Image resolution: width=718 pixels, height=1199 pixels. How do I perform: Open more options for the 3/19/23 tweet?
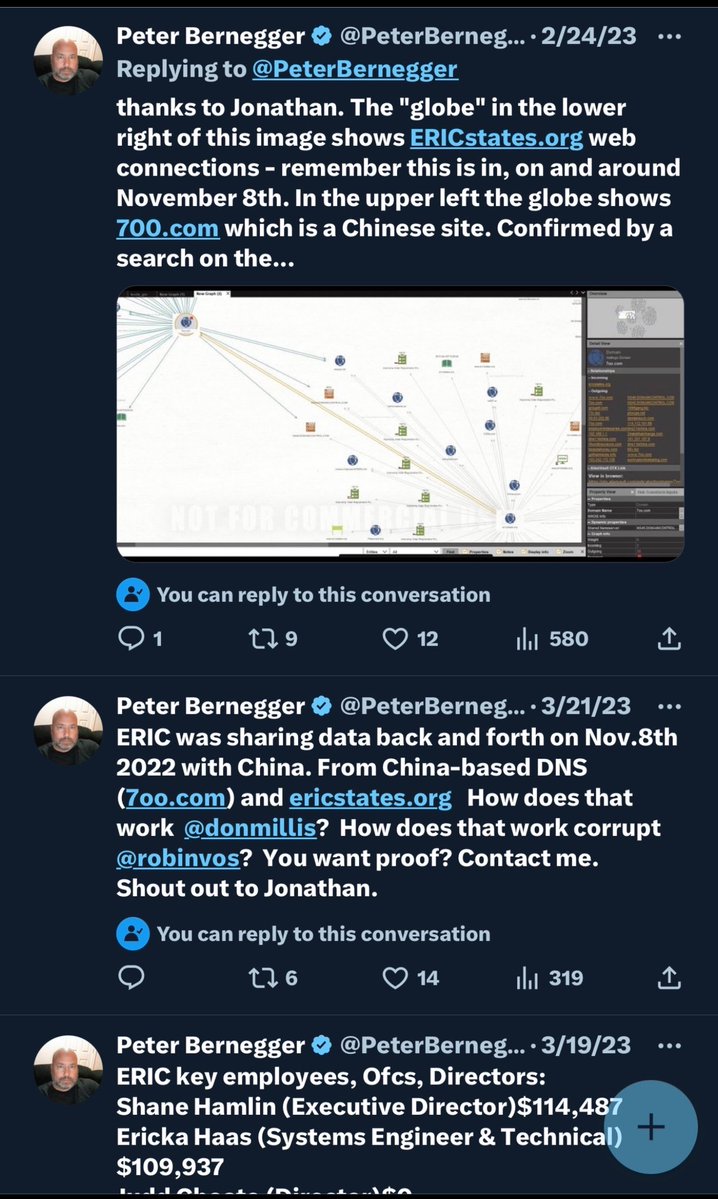coord(667,1045)
